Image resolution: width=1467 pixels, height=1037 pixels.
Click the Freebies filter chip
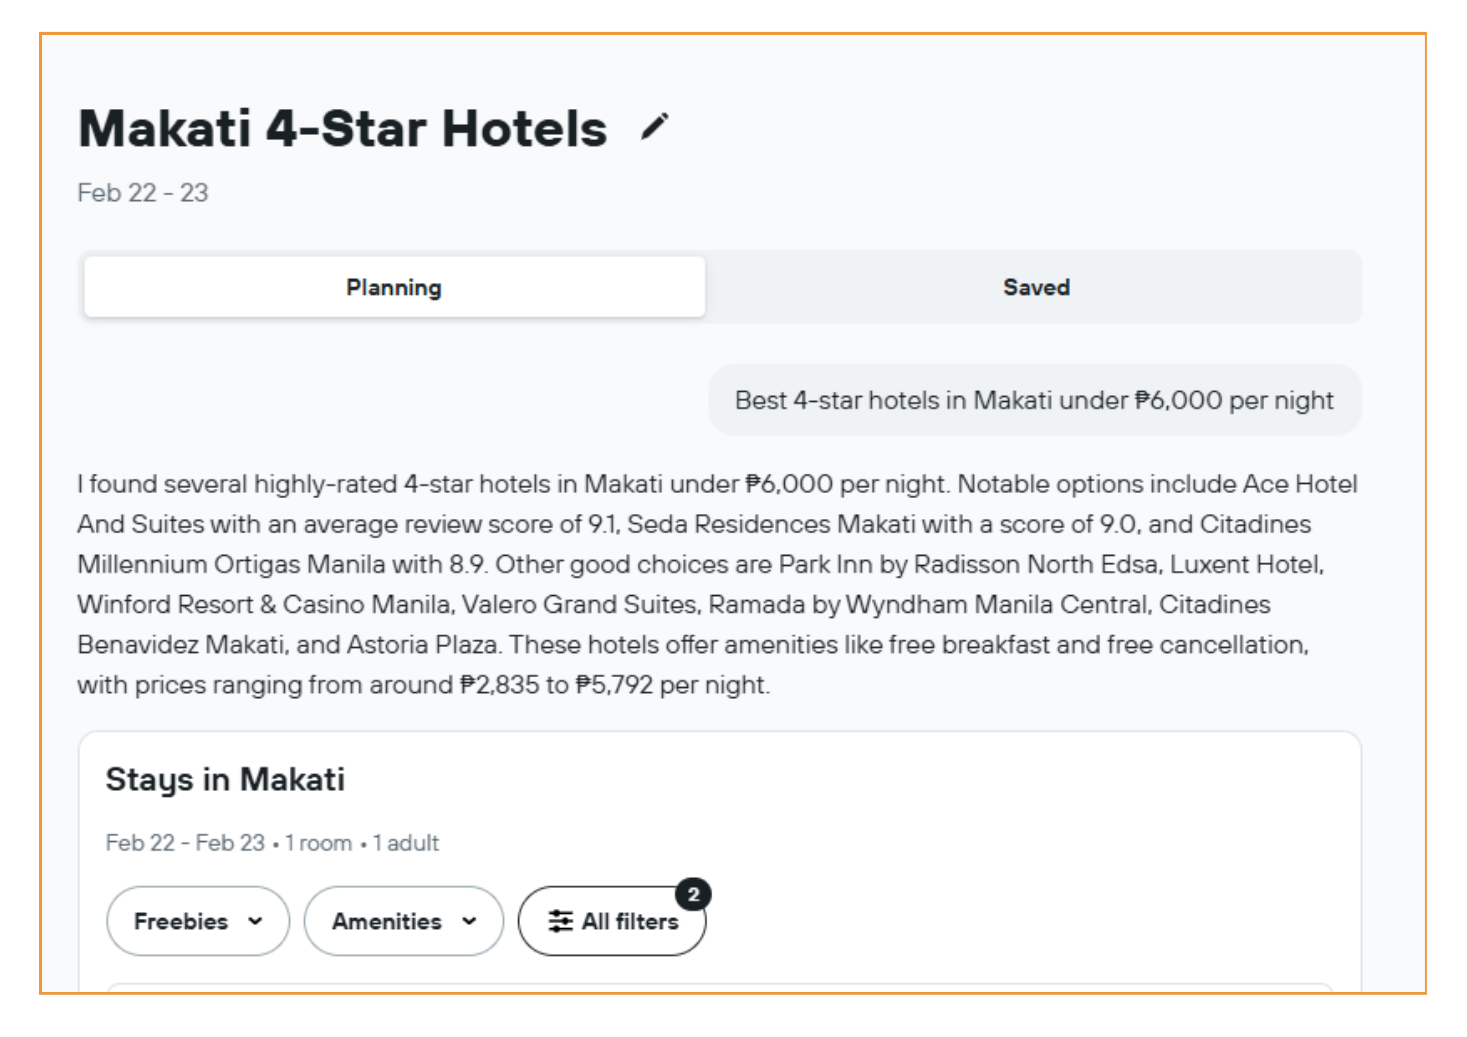pyautogui.click(x=197, y=922)
